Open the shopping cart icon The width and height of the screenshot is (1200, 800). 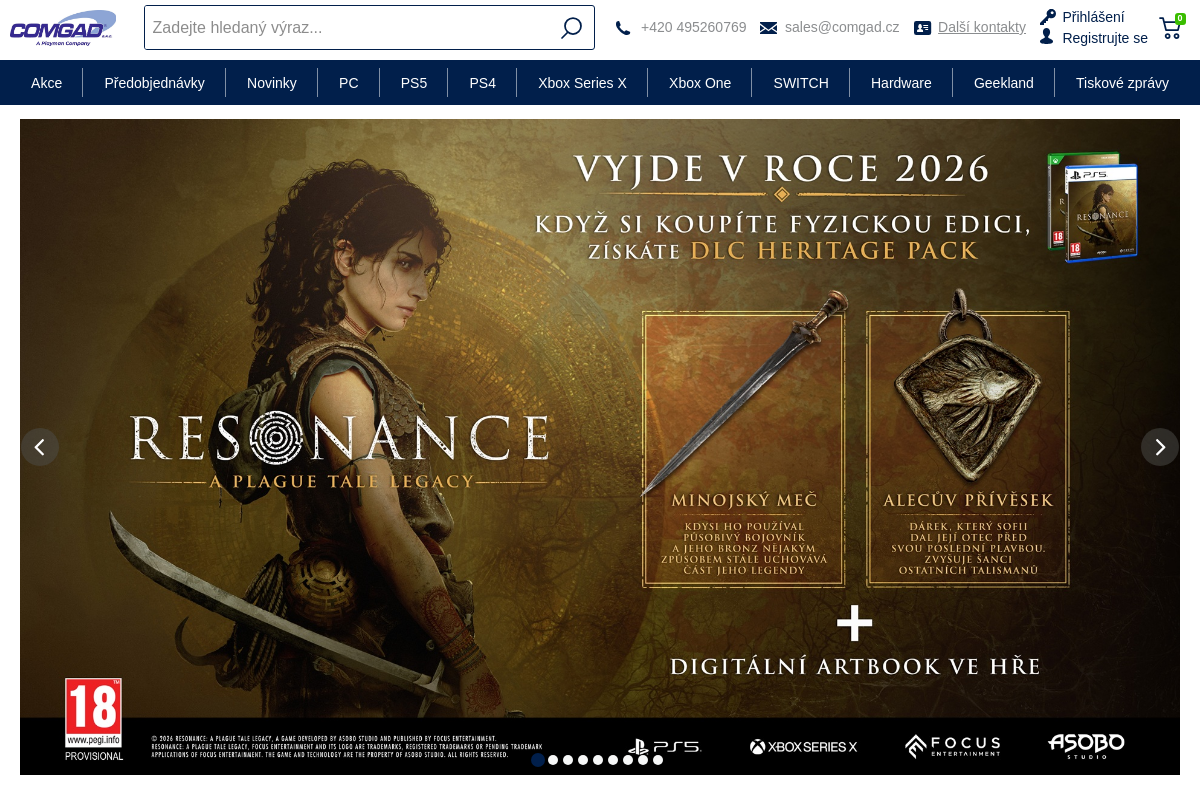click(x=1171, y=27)
